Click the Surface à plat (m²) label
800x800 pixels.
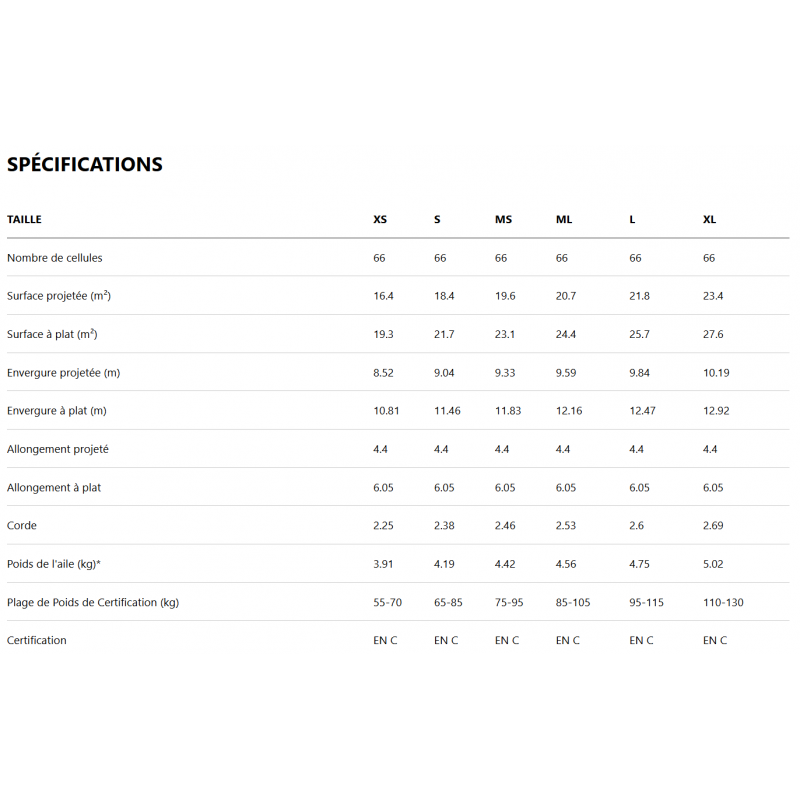click(52, 334)
